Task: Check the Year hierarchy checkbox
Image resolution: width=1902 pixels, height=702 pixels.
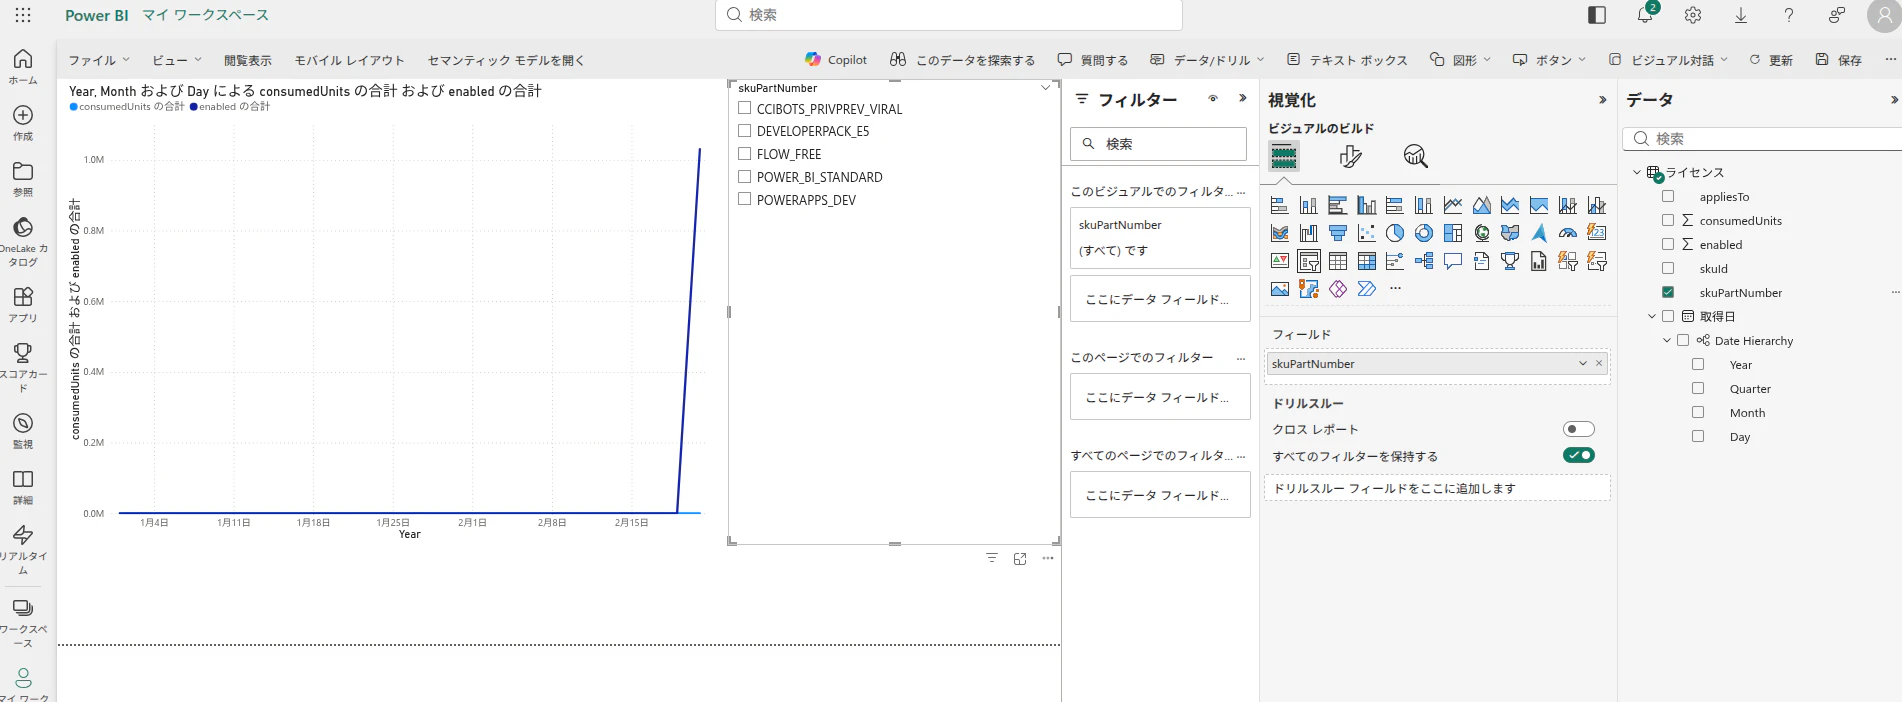Action: pos(1698,364)
